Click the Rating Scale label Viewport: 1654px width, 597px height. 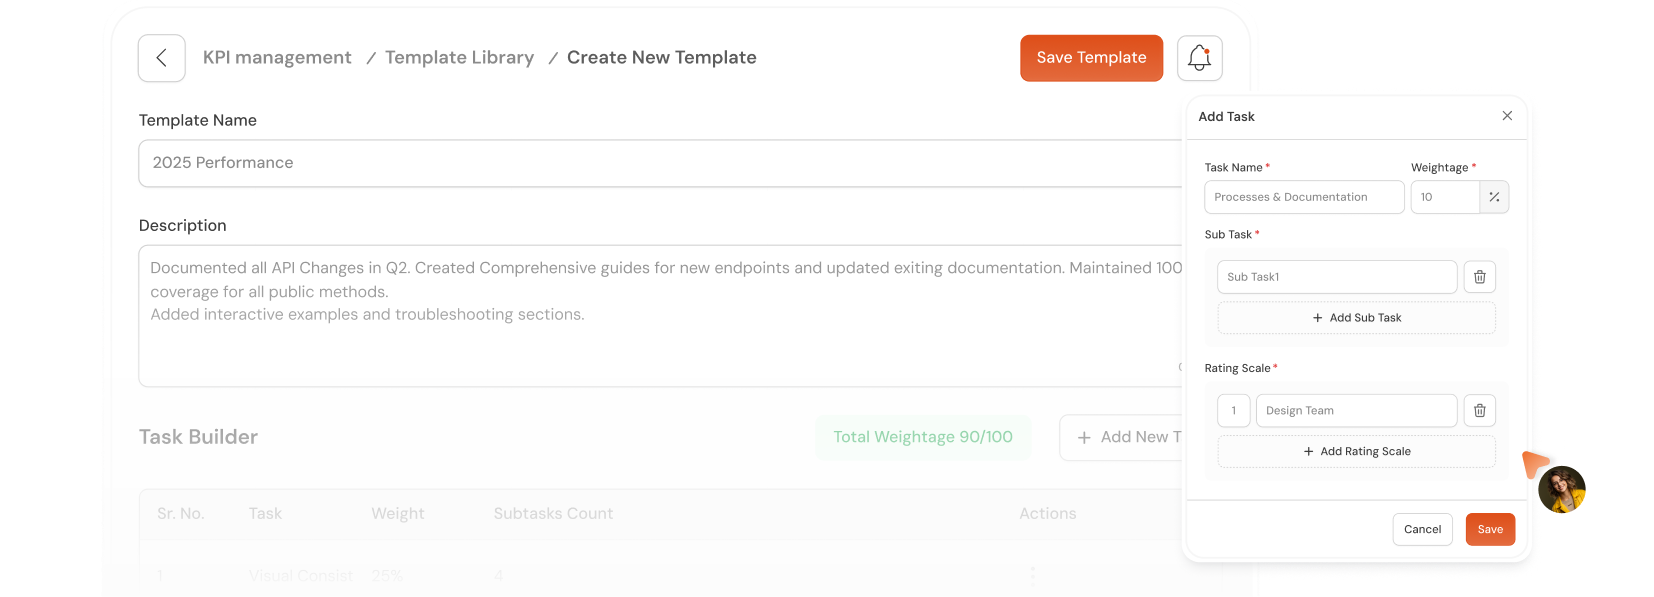(1237, 369)
